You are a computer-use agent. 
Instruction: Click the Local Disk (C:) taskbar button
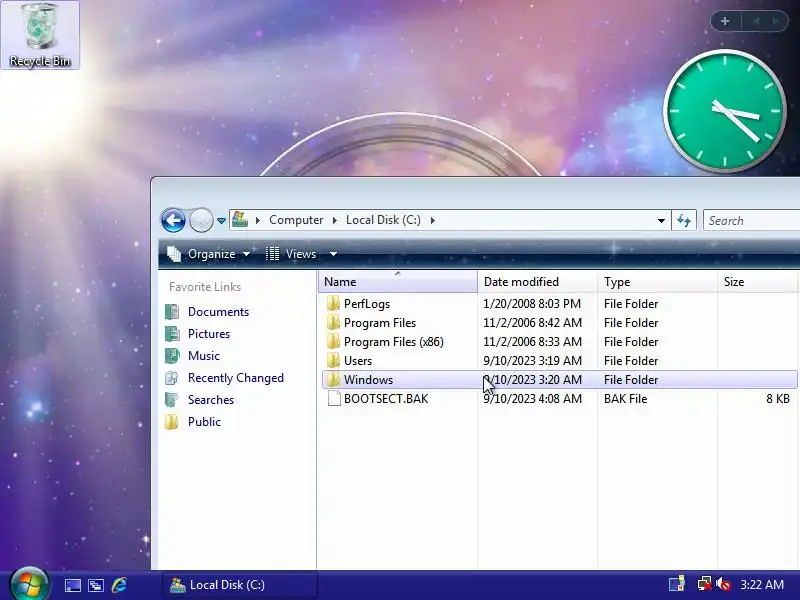click(240, 585)
